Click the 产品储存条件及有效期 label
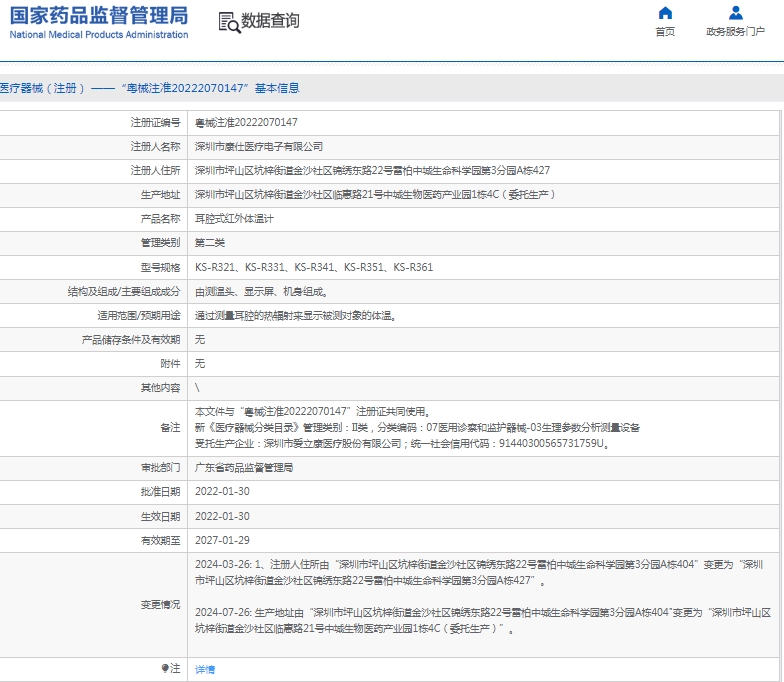The height and width of the screenshot is (682, 784). [x=130, y=340]
